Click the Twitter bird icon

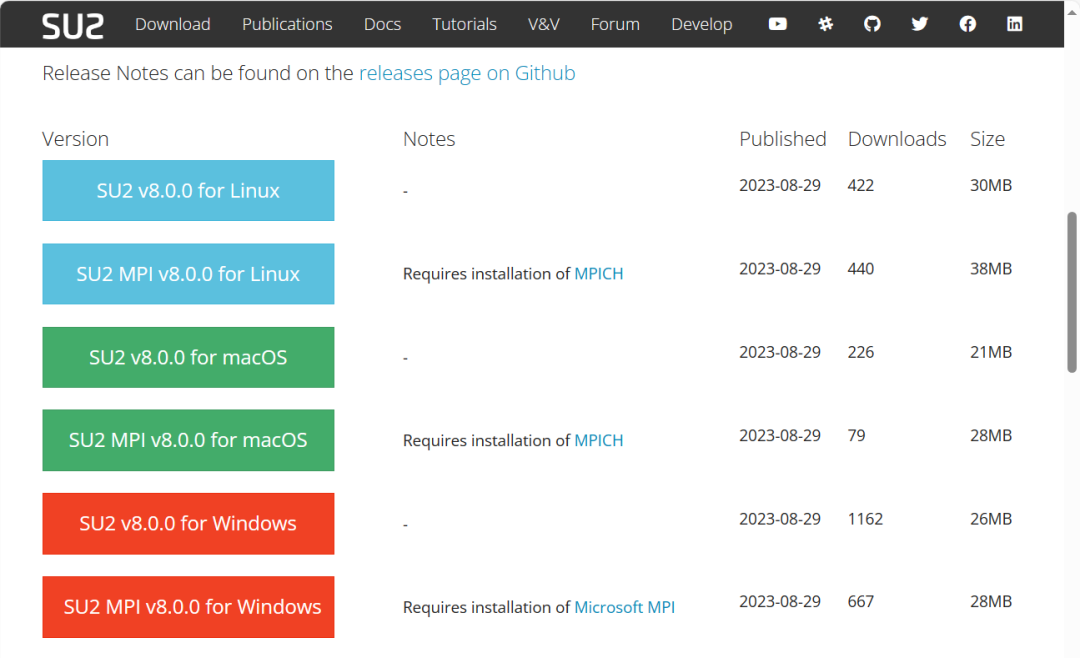point(920,24)
